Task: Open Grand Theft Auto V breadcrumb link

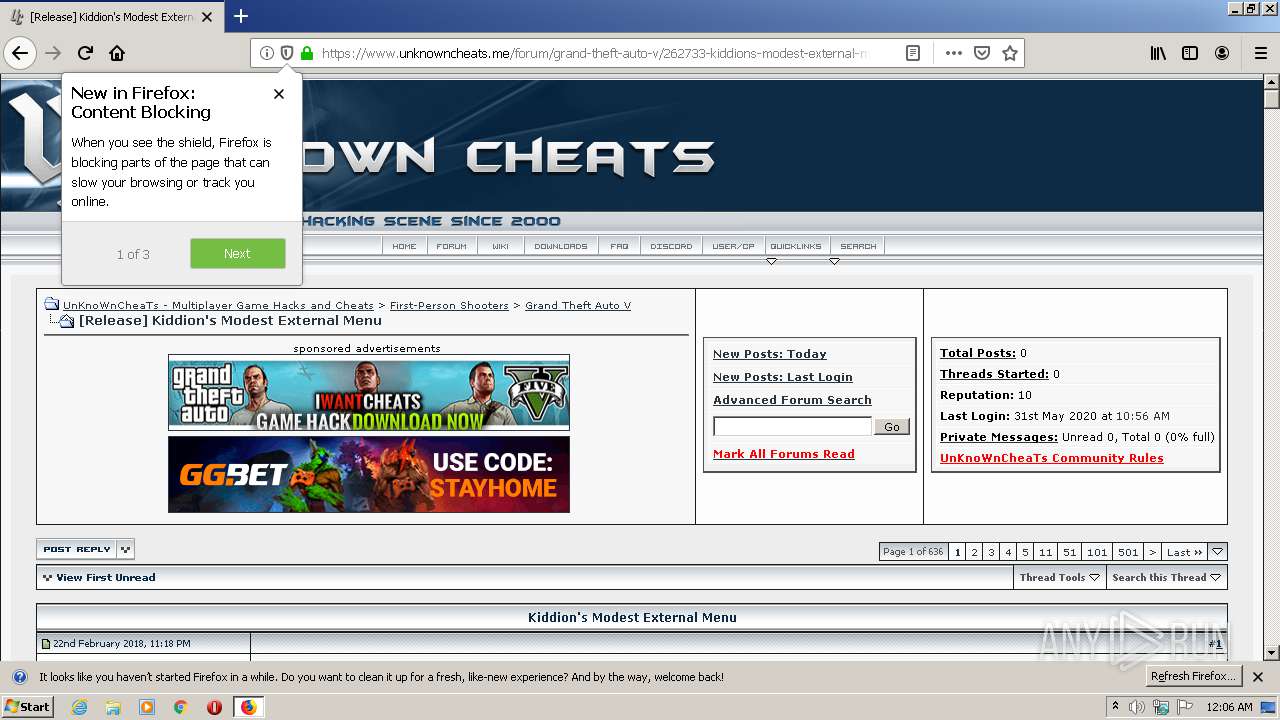Action: click(x=578, y=306)
